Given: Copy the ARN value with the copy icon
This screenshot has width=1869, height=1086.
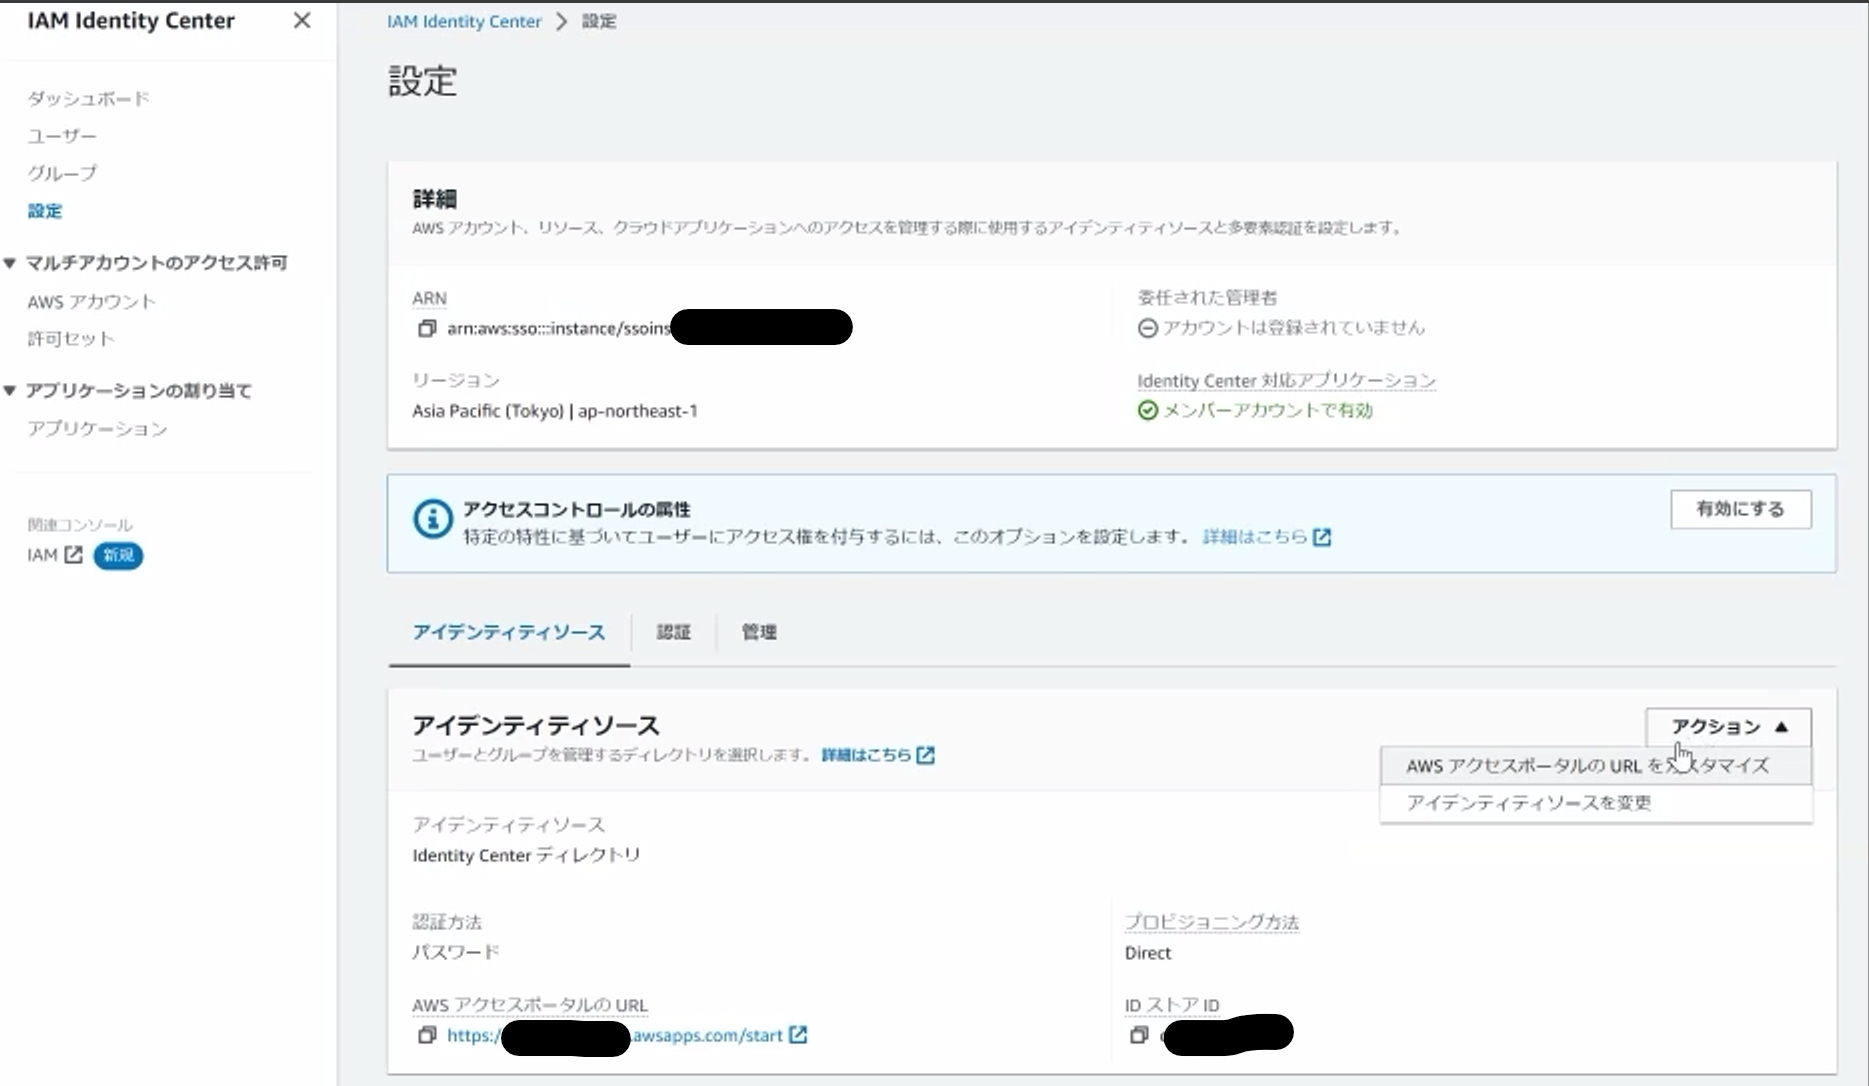Looking at the screenshot, I should [x=427, y=328].
